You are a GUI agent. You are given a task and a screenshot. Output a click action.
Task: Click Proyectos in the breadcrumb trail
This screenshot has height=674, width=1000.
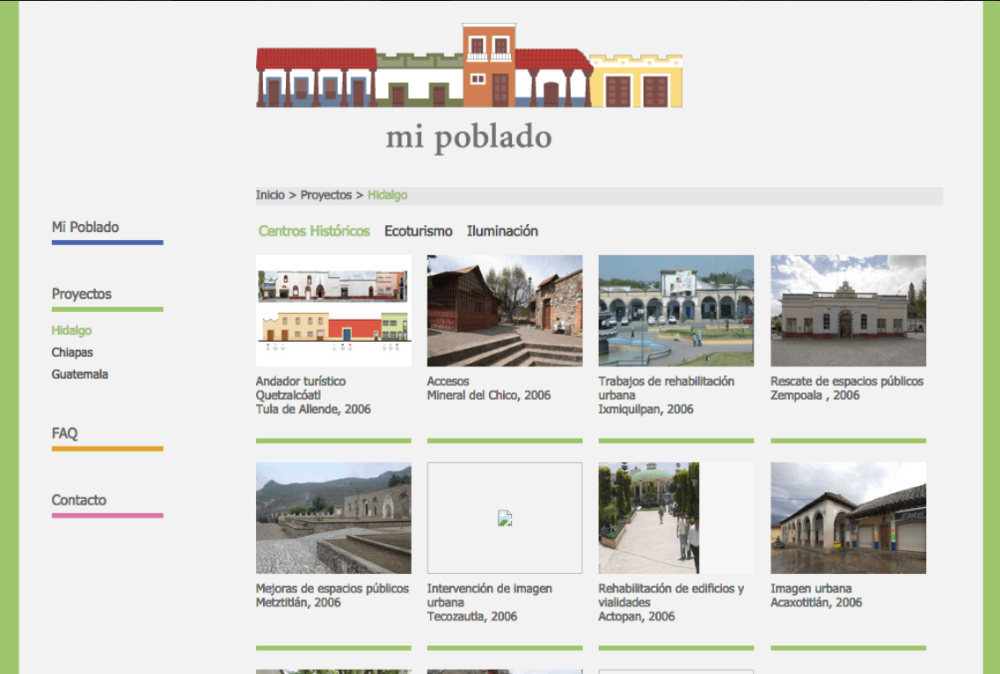pos(326,195)
